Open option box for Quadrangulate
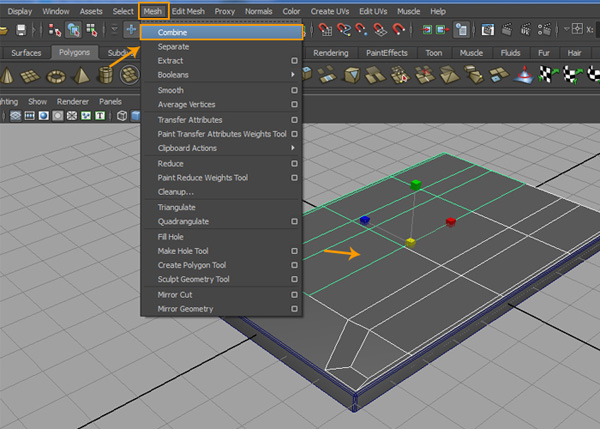This screenshot has height=429, width=600. click(x=294, y=221)
